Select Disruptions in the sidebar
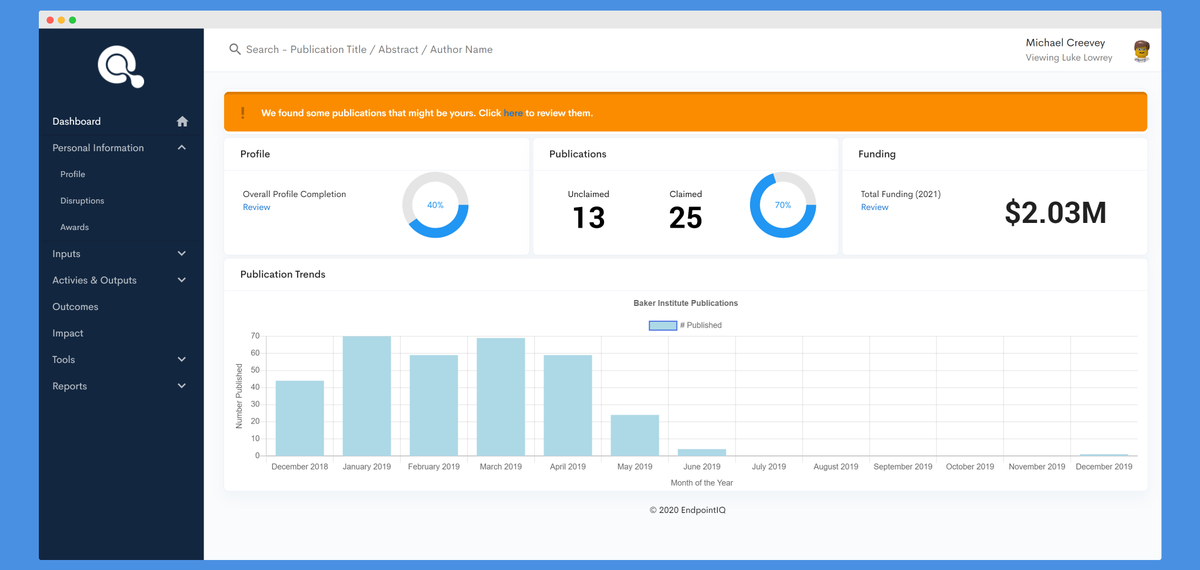The image size is (1200, 570). [x=82, y=201]
